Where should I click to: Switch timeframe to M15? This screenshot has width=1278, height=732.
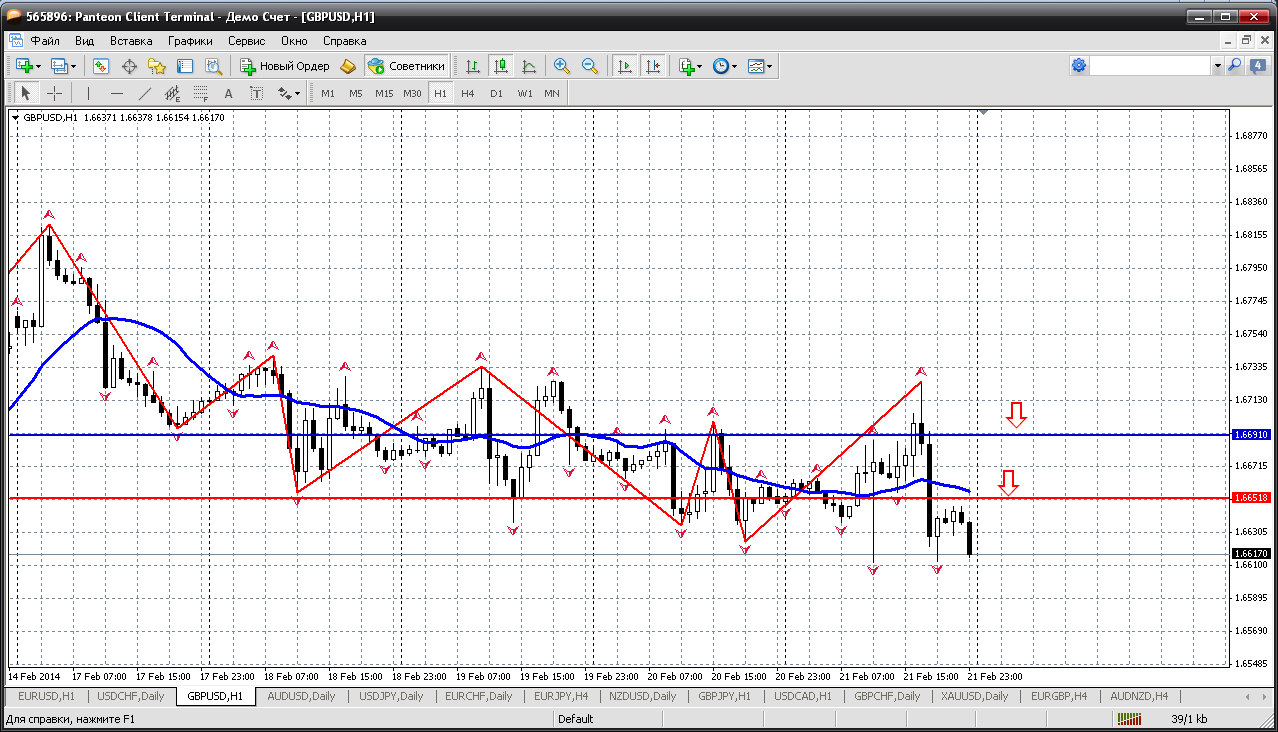[384, 93]
